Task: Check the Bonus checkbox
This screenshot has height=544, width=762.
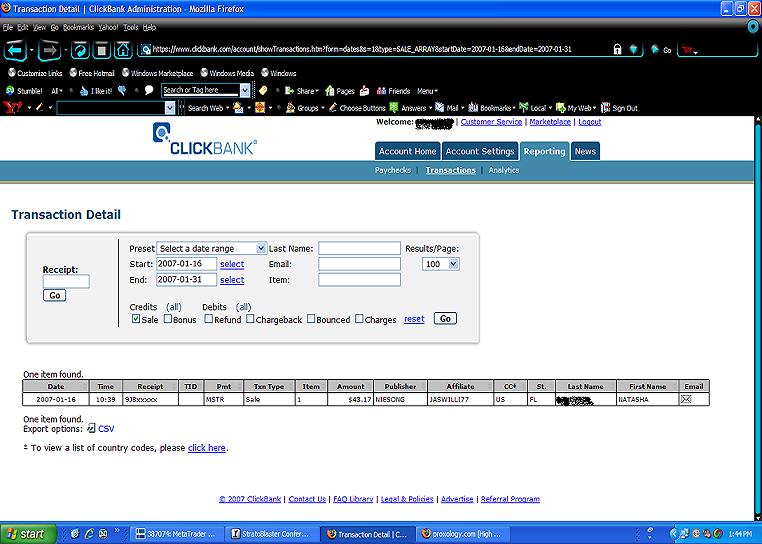Action: 168,319
